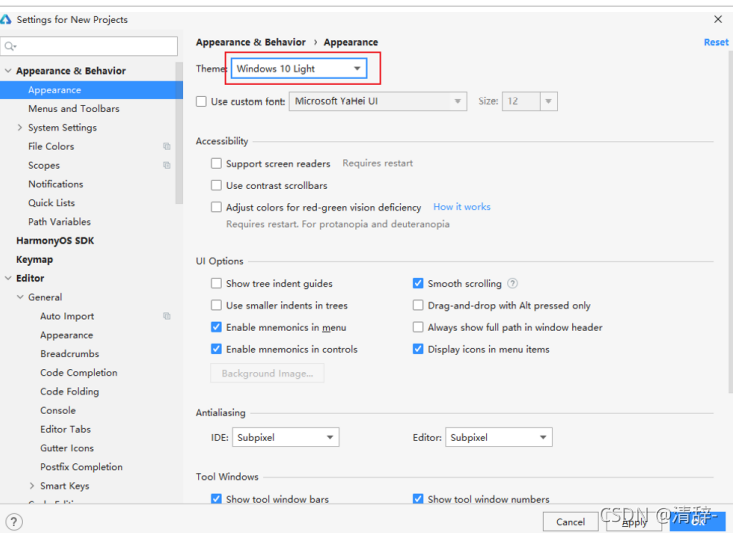Uncheck Display icons in menu items
Viewport: 733px width, 533px height.
418,349
